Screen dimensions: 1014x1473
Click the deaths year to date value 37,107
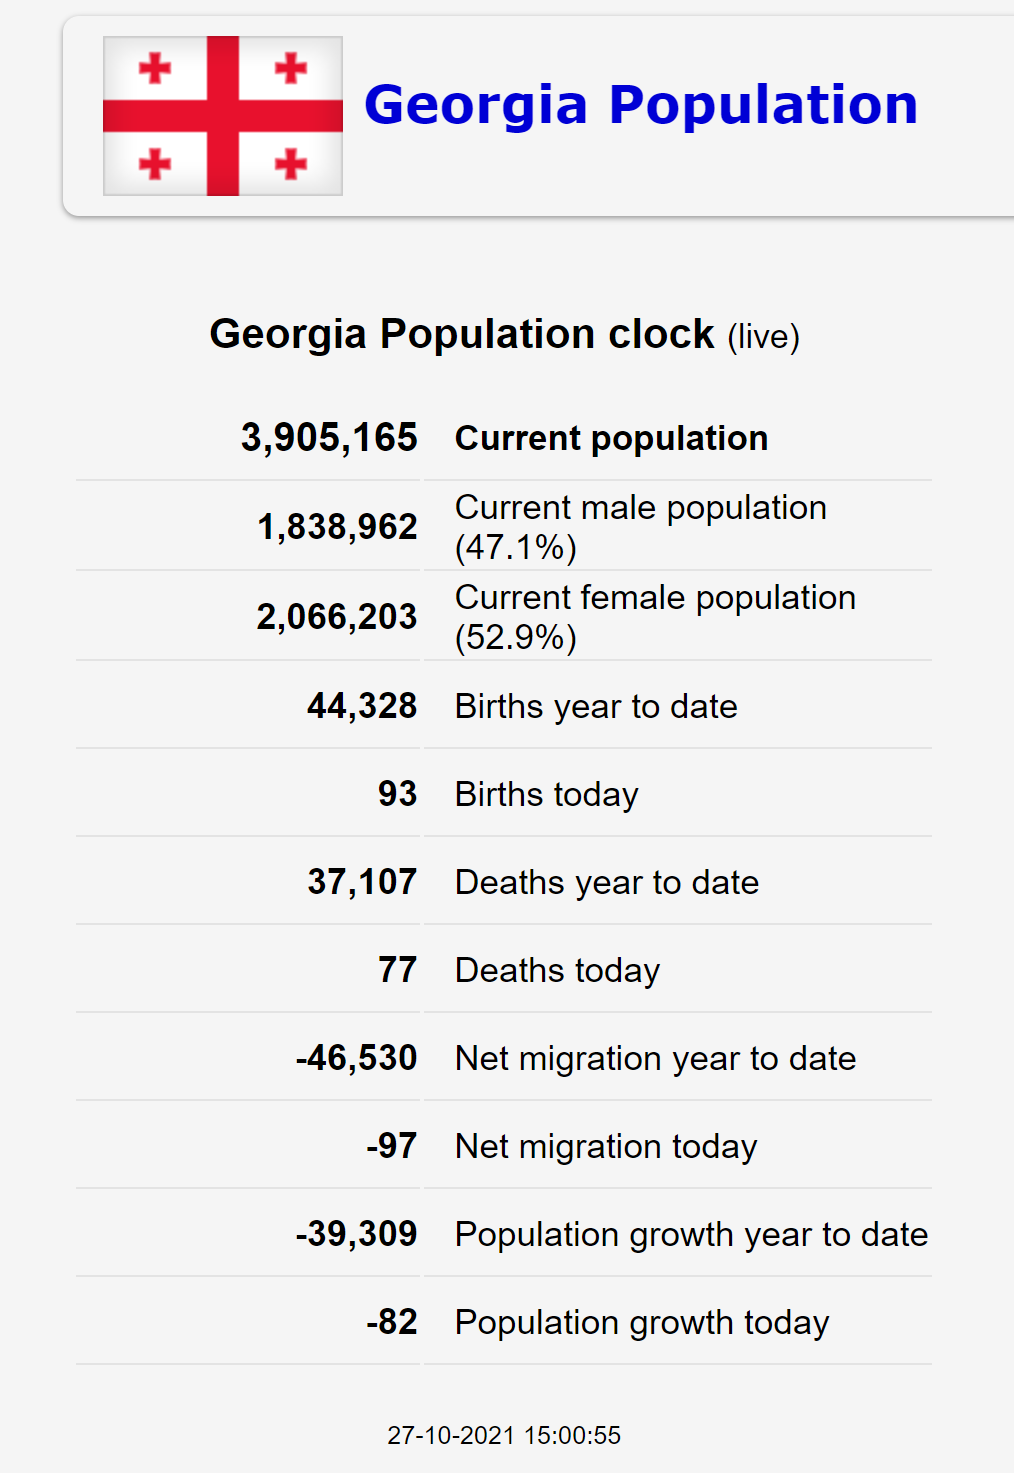(362, 882)
